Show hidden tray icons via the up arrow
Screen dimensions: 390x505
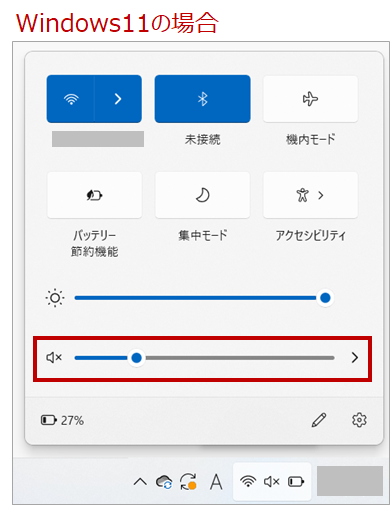(x=140, y=482)
